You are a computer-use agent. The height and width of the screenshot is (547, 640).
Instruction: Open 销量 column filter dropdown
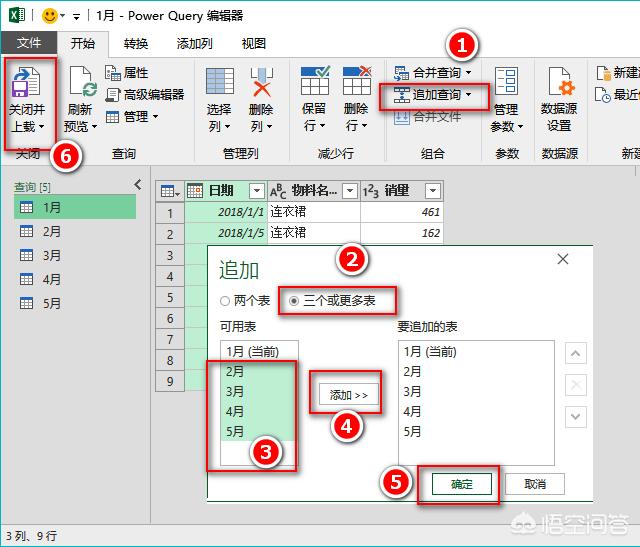433,191
